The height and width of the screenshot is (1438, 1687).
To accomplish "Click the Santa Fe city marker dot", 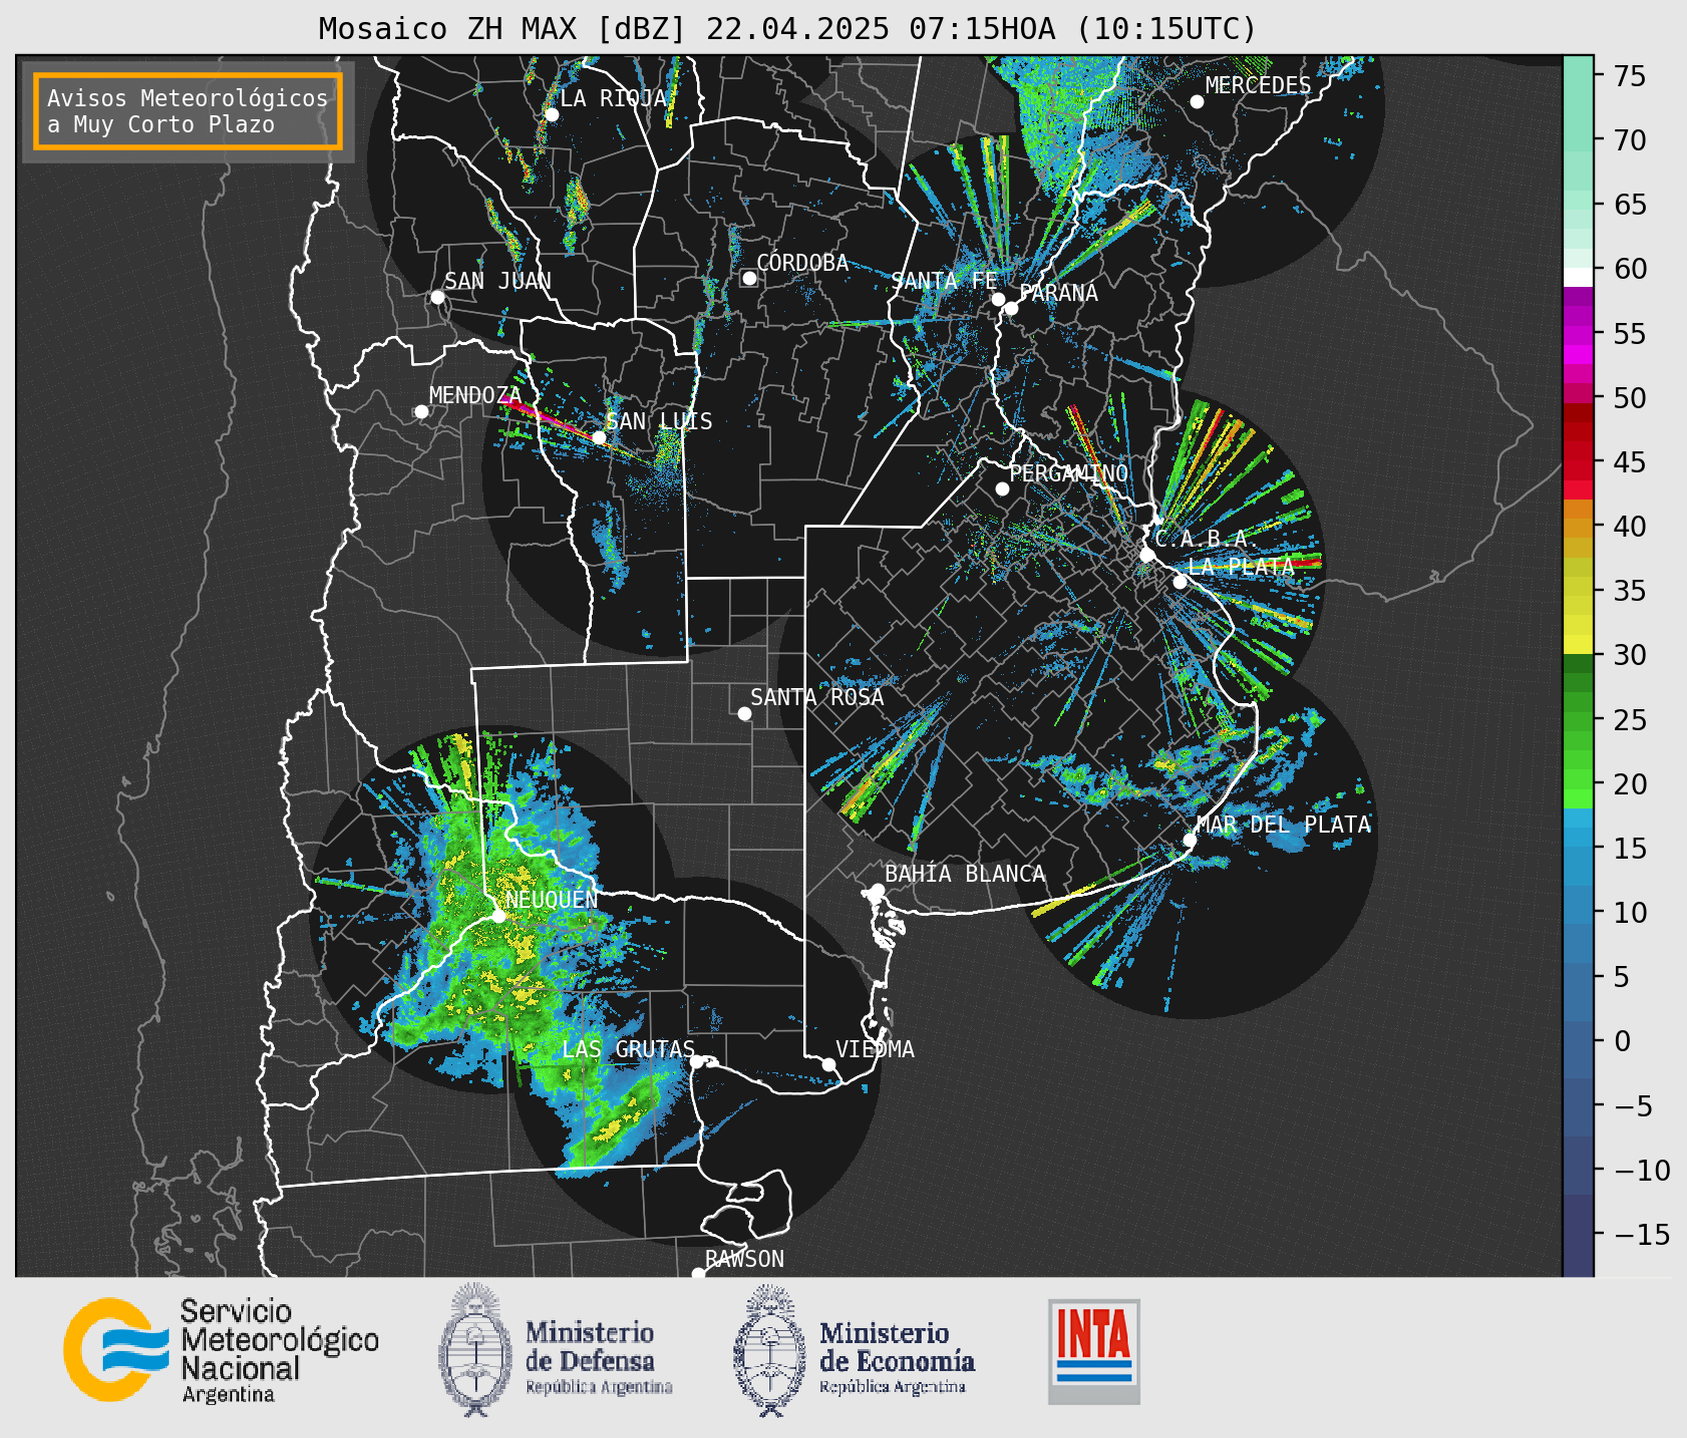I will [998, 299].
